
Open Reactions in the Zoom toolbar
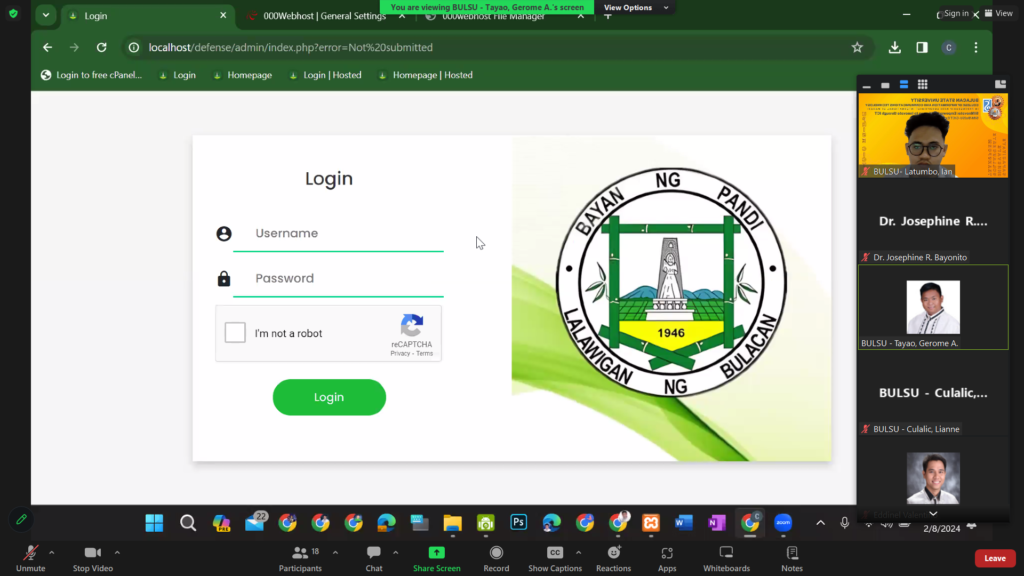(613, 558)
